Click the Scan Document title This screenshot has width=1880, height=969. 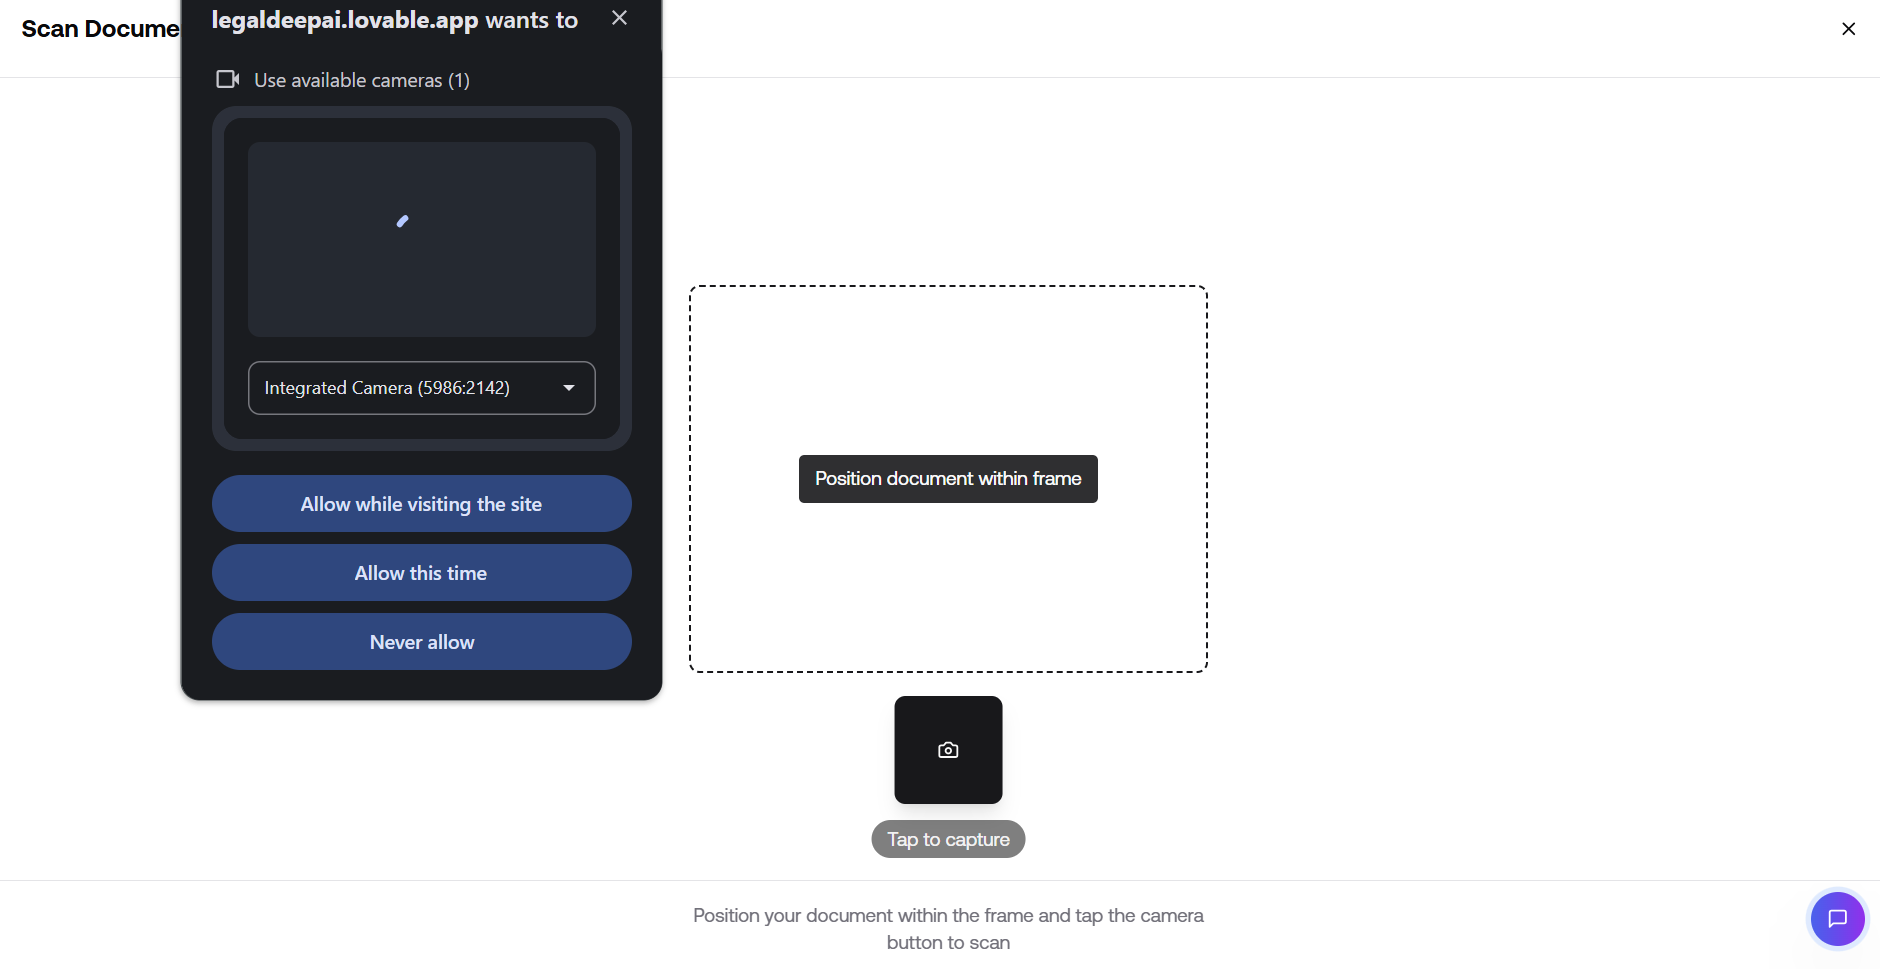point(100,29)
